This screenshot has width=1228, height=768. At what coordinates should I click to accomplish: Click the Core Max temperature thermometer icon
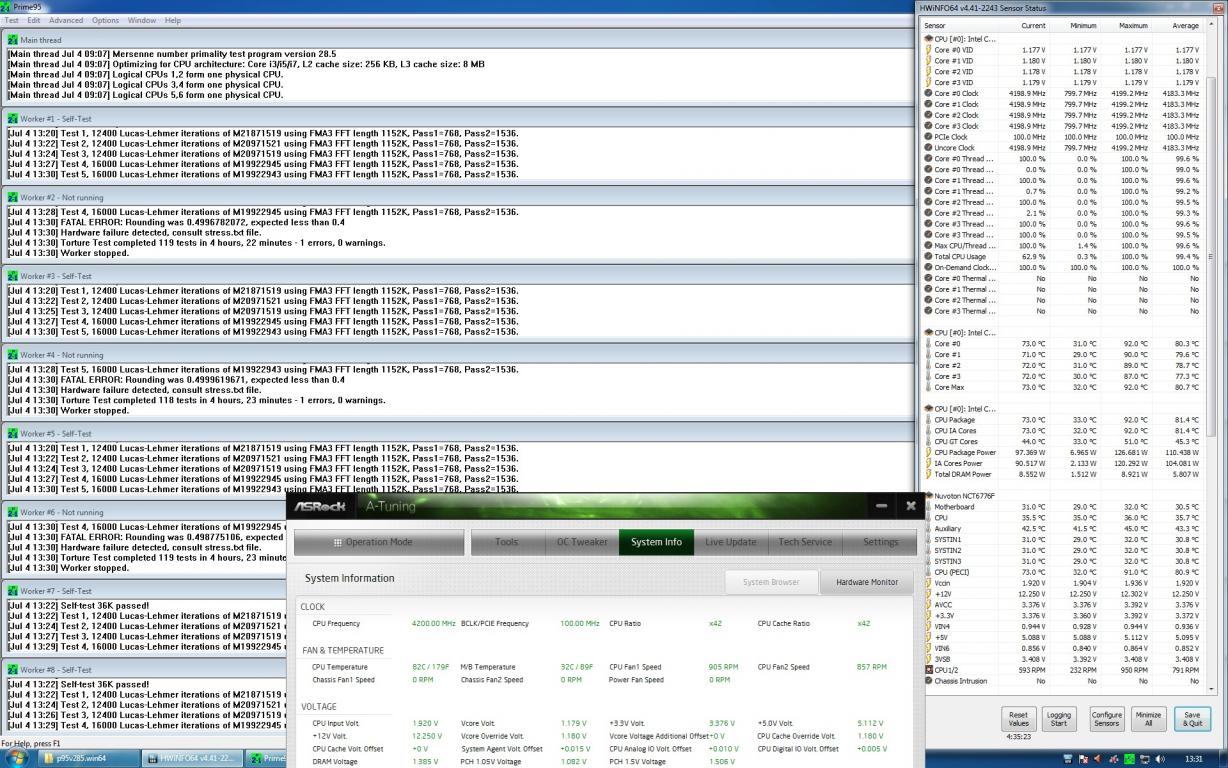point(928,387)
